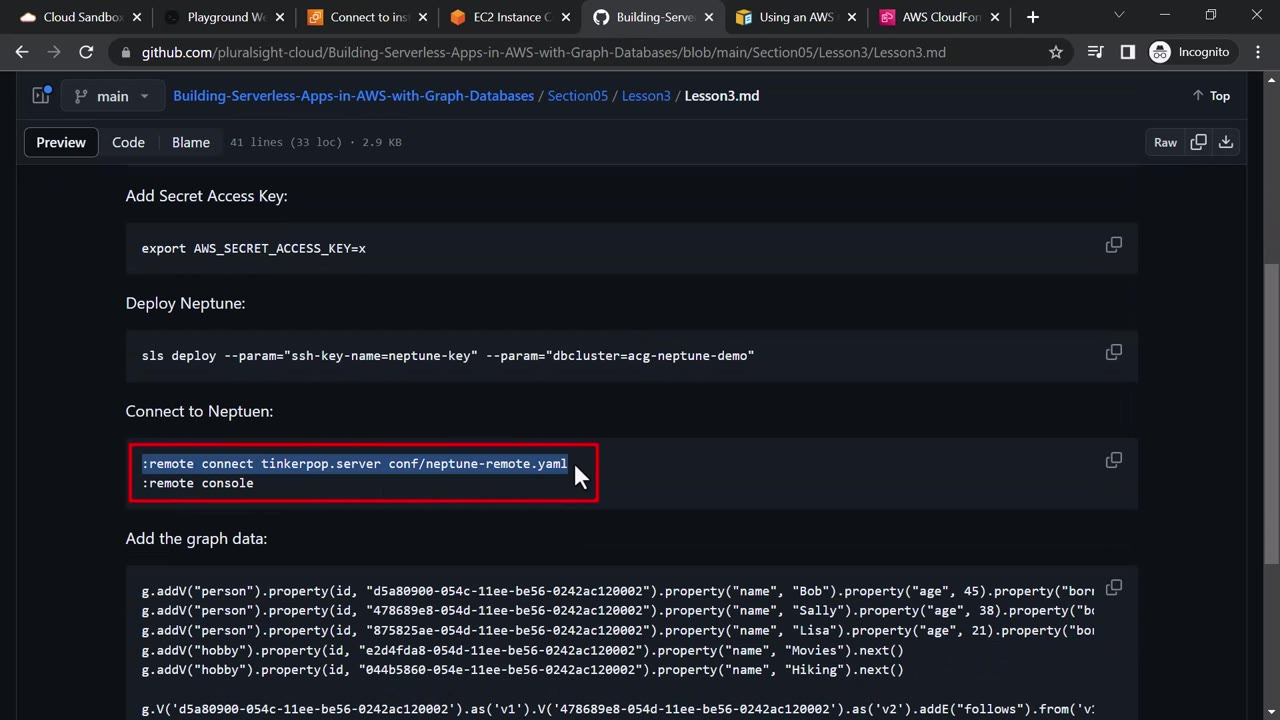
Task: Click the 'Add the graph data:' text
Action: (196, 538)
